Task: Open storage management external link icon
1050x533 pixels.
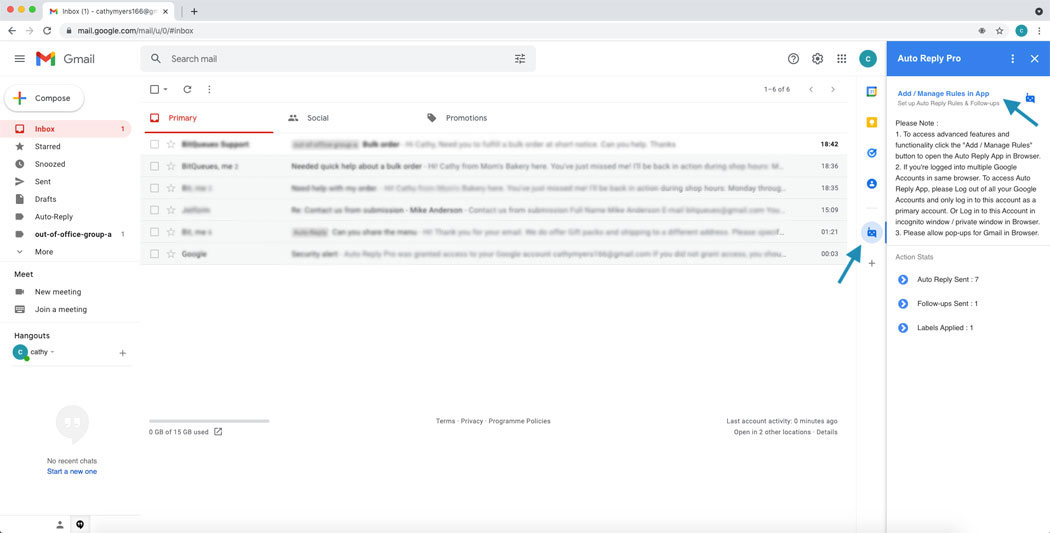Action: point(218,432)
